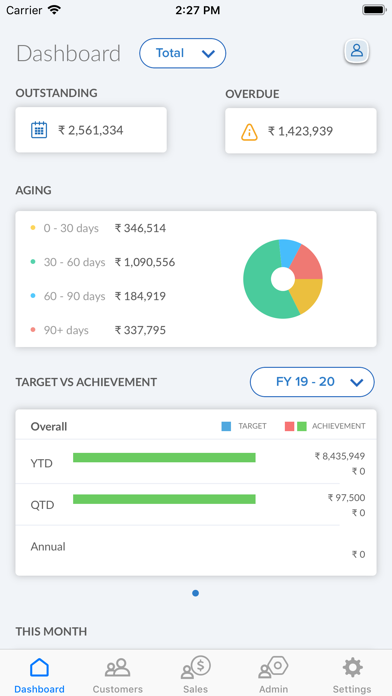The width and height of the screenshot is (392, 696).
Task: Click the ₹ 97,500 QTD value
Action: (346, 498)
